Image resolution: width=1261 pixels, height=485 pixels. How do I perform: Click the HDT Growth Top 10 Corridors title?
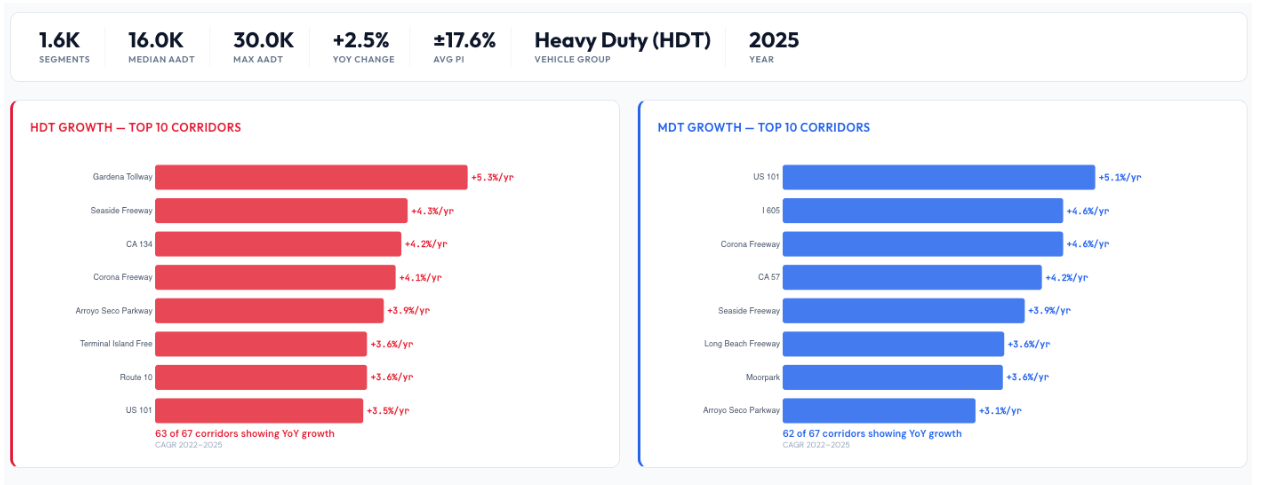pos(135,127)
